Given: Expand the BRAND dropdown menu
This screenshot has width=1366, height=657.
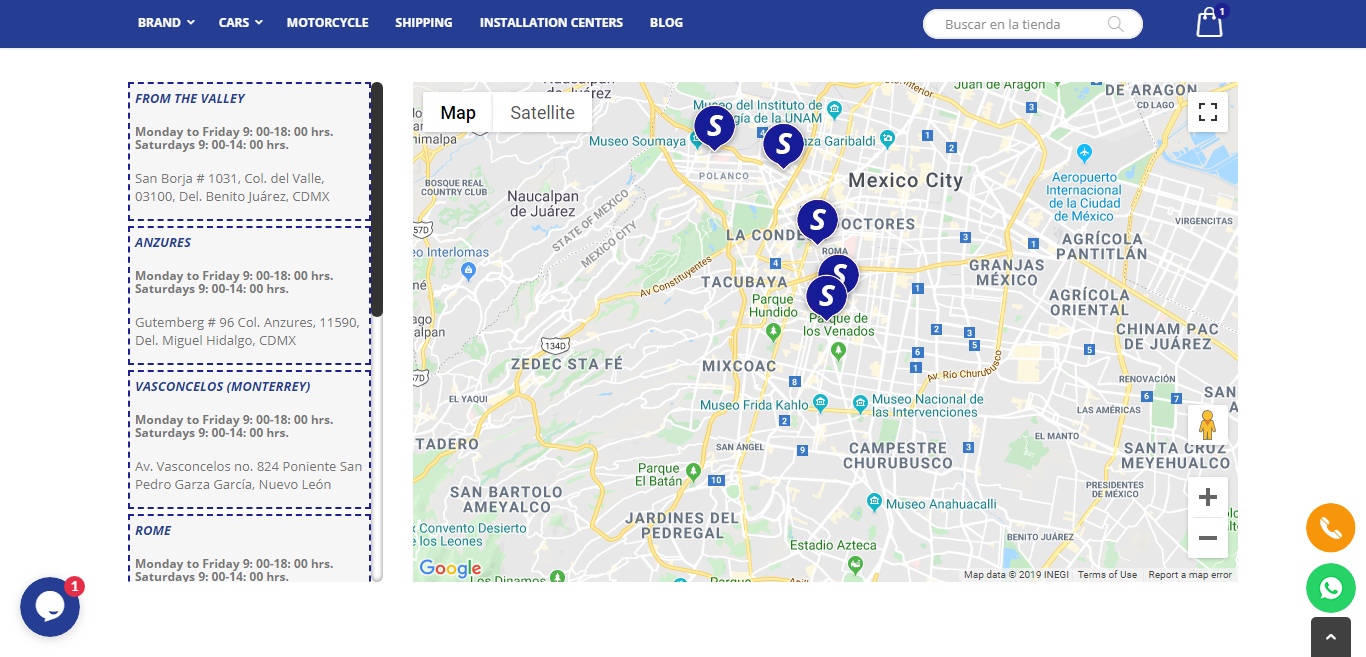Looking at the screenshot, I should point(166,22).
